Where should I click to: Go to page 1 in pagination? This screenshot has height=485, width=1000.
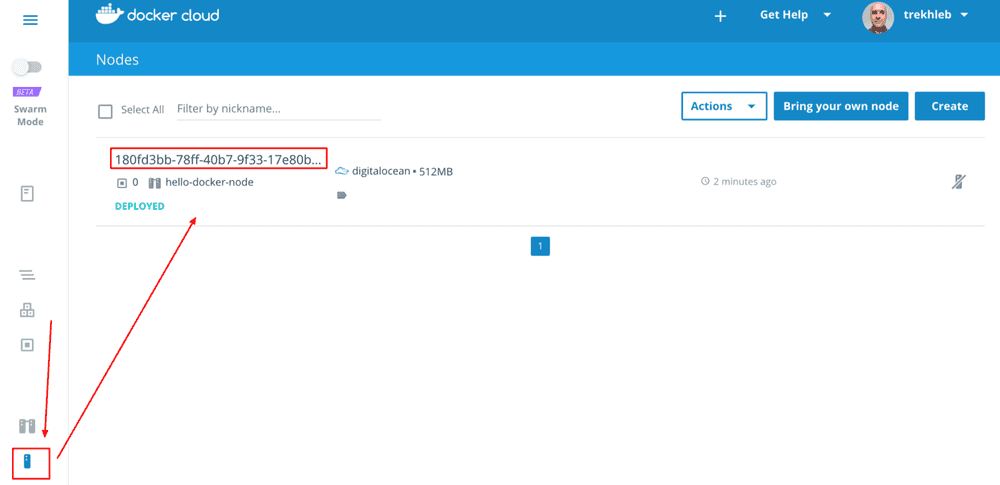[x=540, y=246]
